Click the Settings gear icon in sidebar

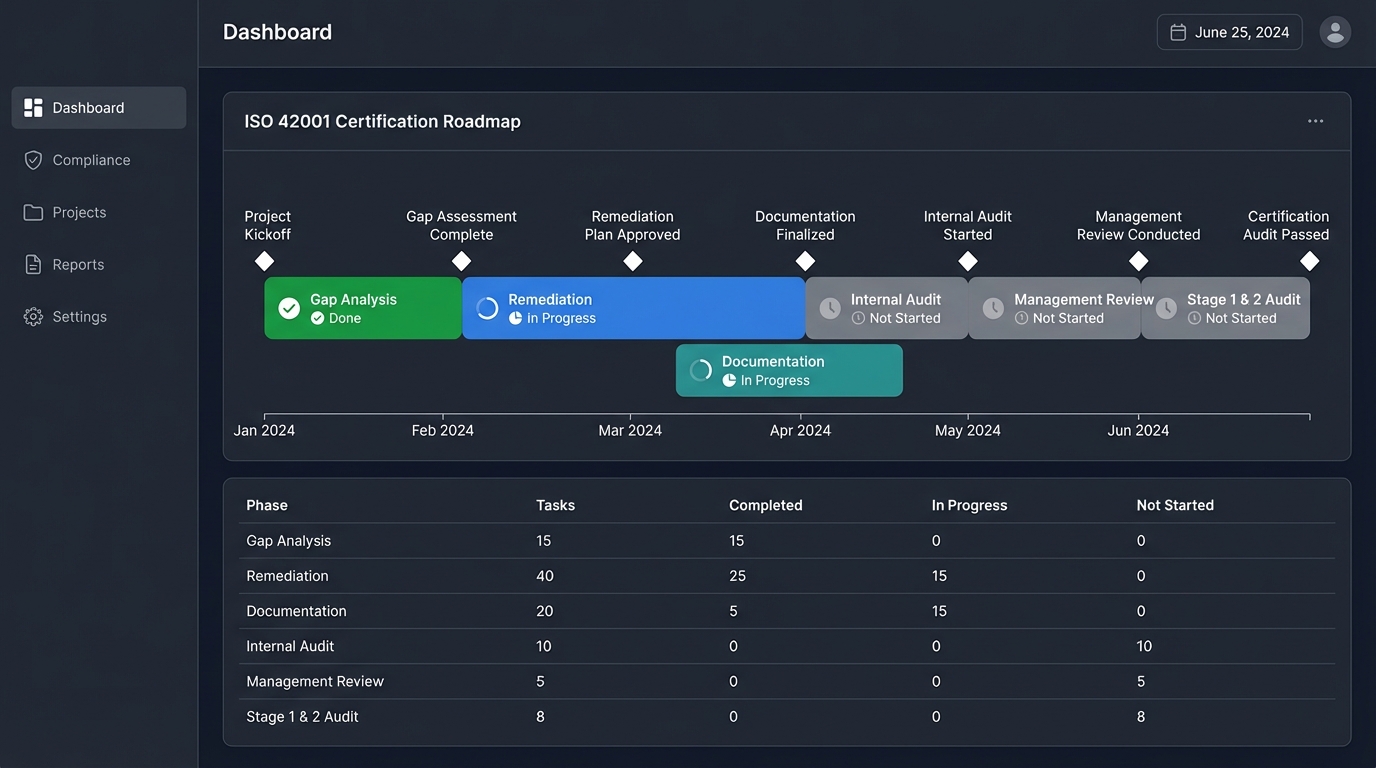click(33, 316)
